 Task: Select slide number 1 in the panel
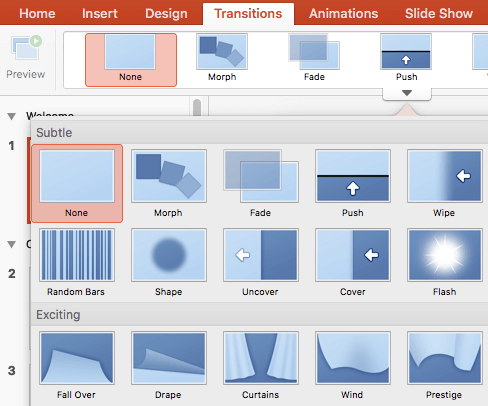pyautogui.click(x=11, y=146)
